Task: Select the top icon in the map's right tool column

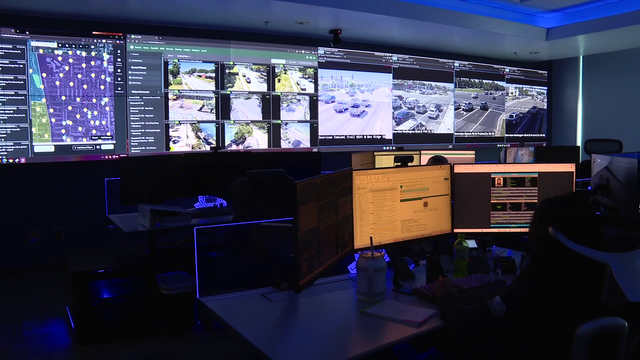Action: 119,52
